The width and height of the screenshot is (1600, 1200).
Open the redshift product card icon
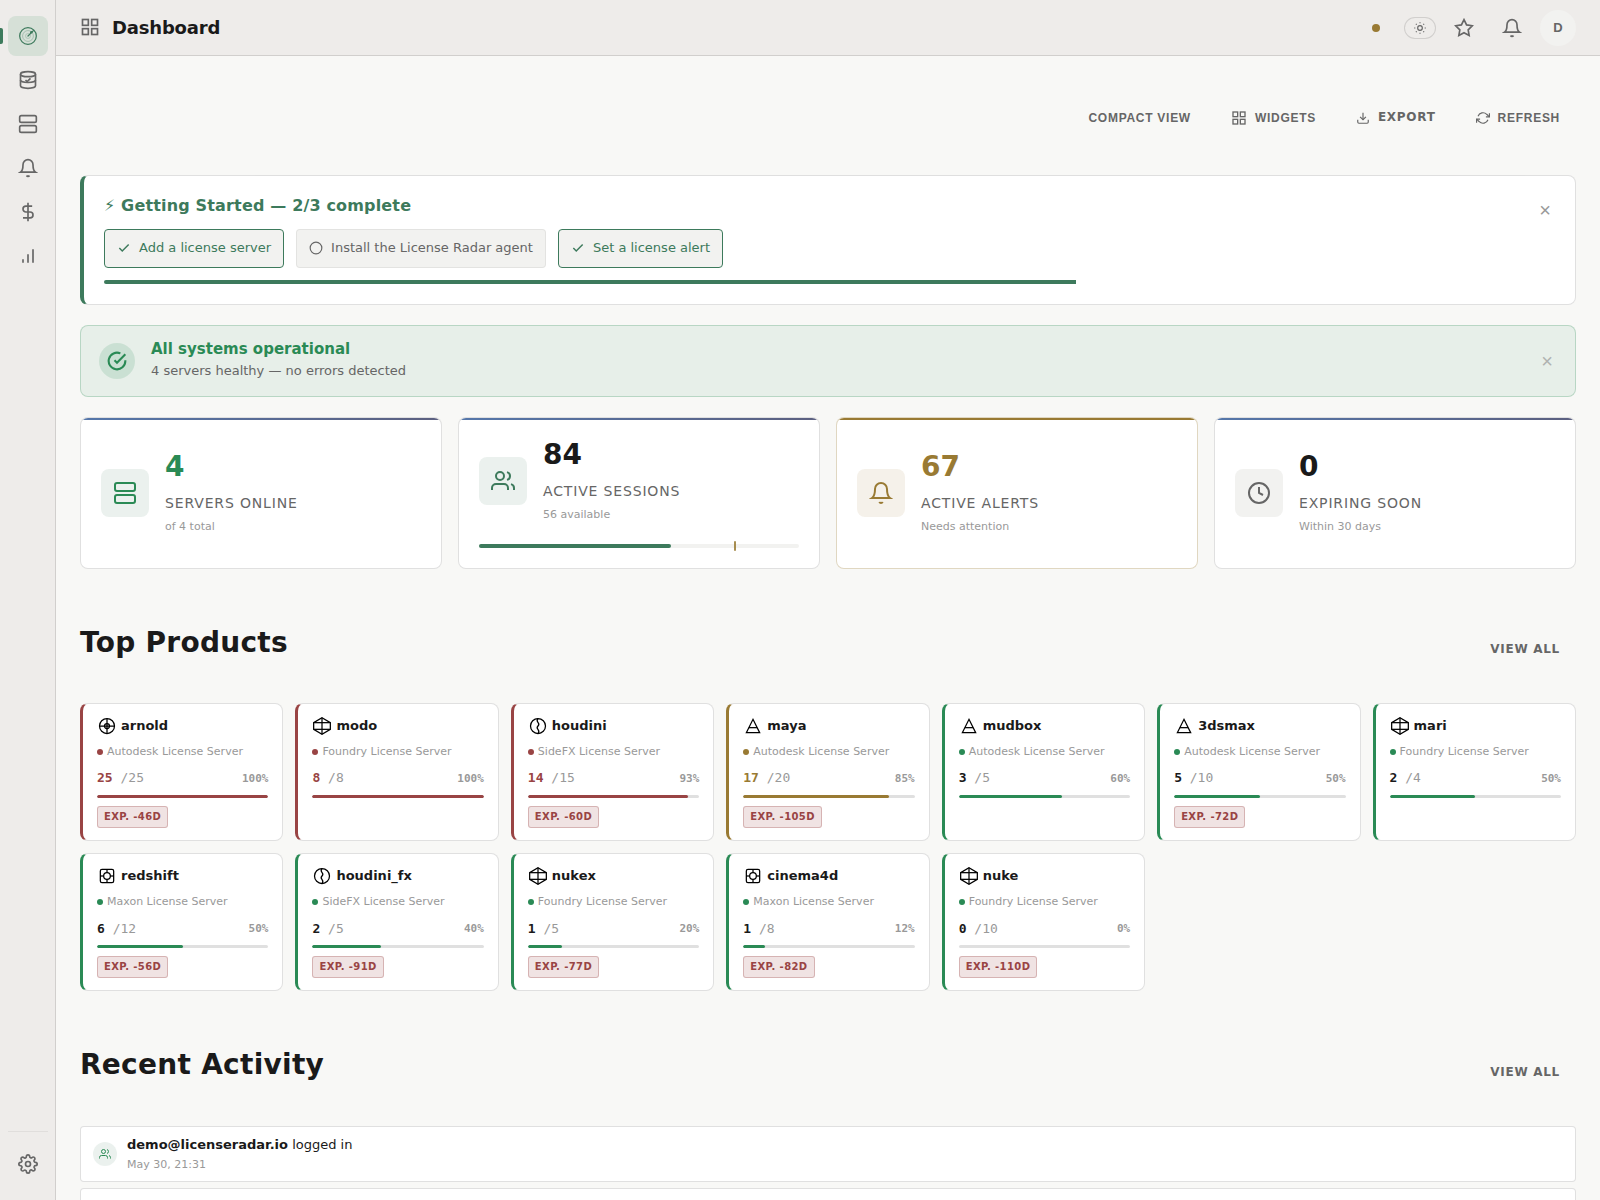click(x=107, y=876)
